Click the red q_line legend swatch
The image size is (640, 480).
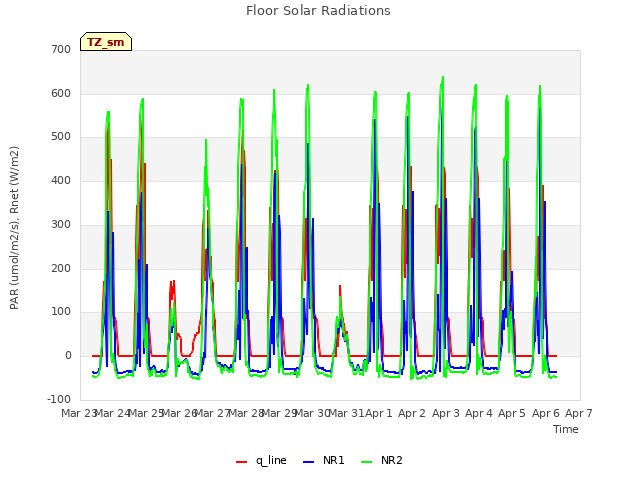(x=242, y=462)
